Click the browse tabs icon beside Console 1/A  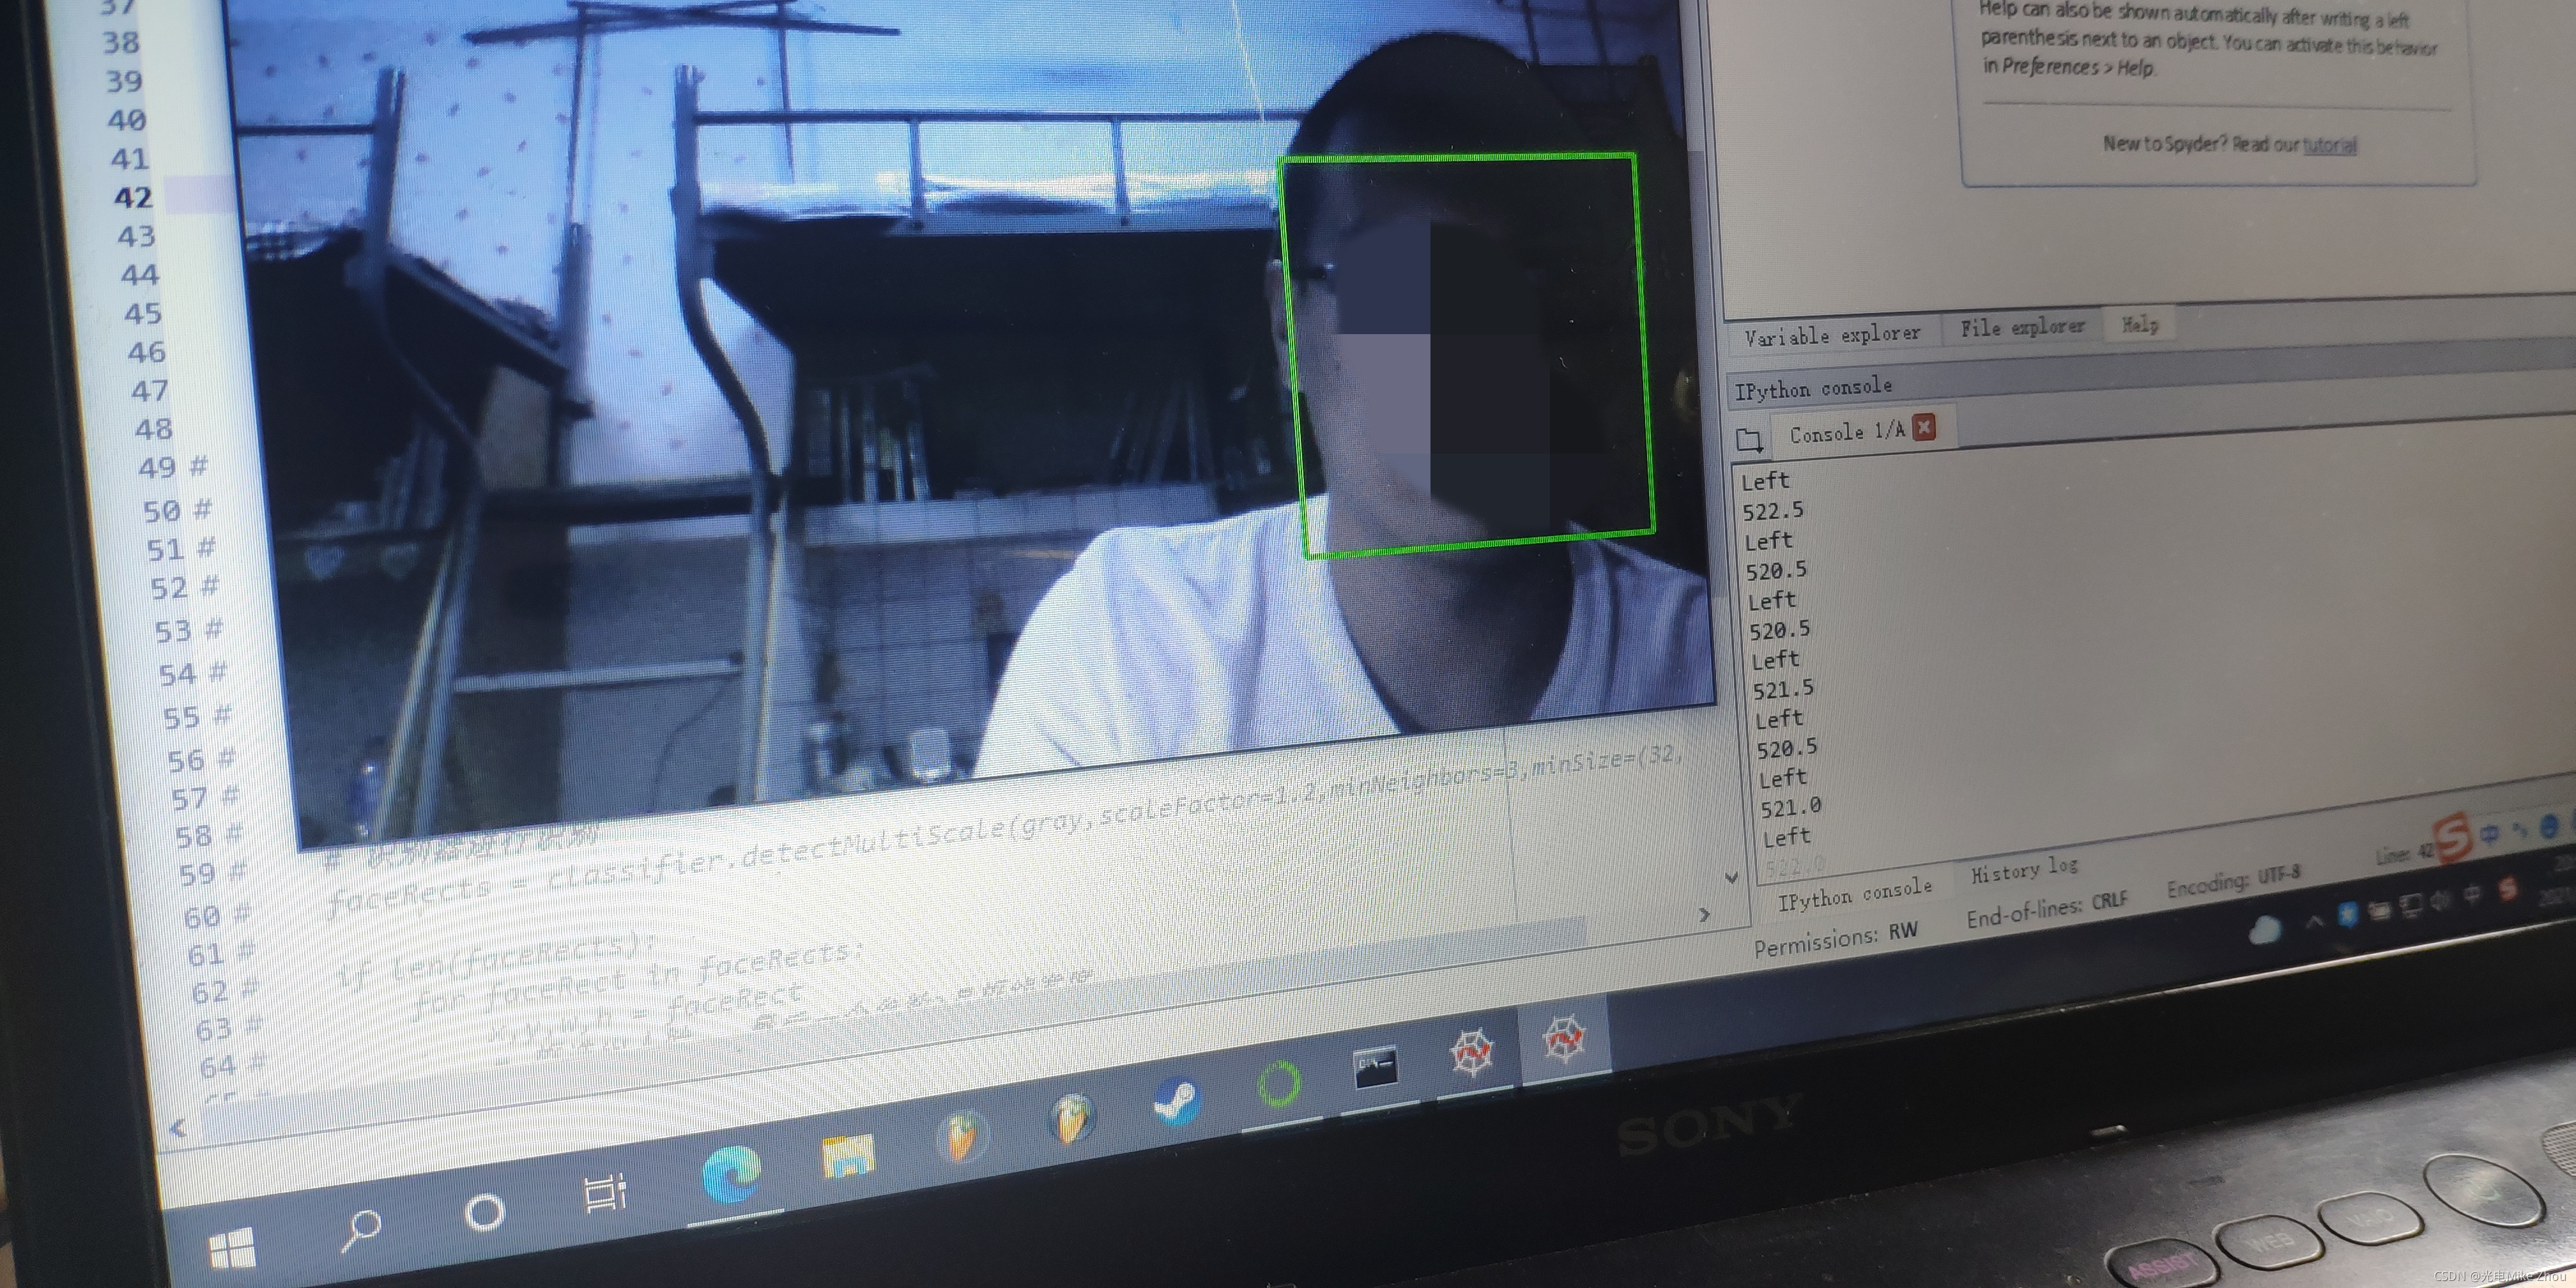coord(1749,439)
